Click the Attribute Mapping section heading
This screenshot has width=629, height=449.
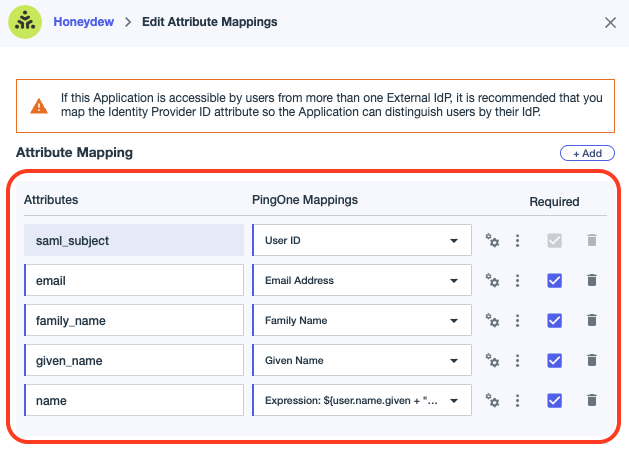(75, 152)
